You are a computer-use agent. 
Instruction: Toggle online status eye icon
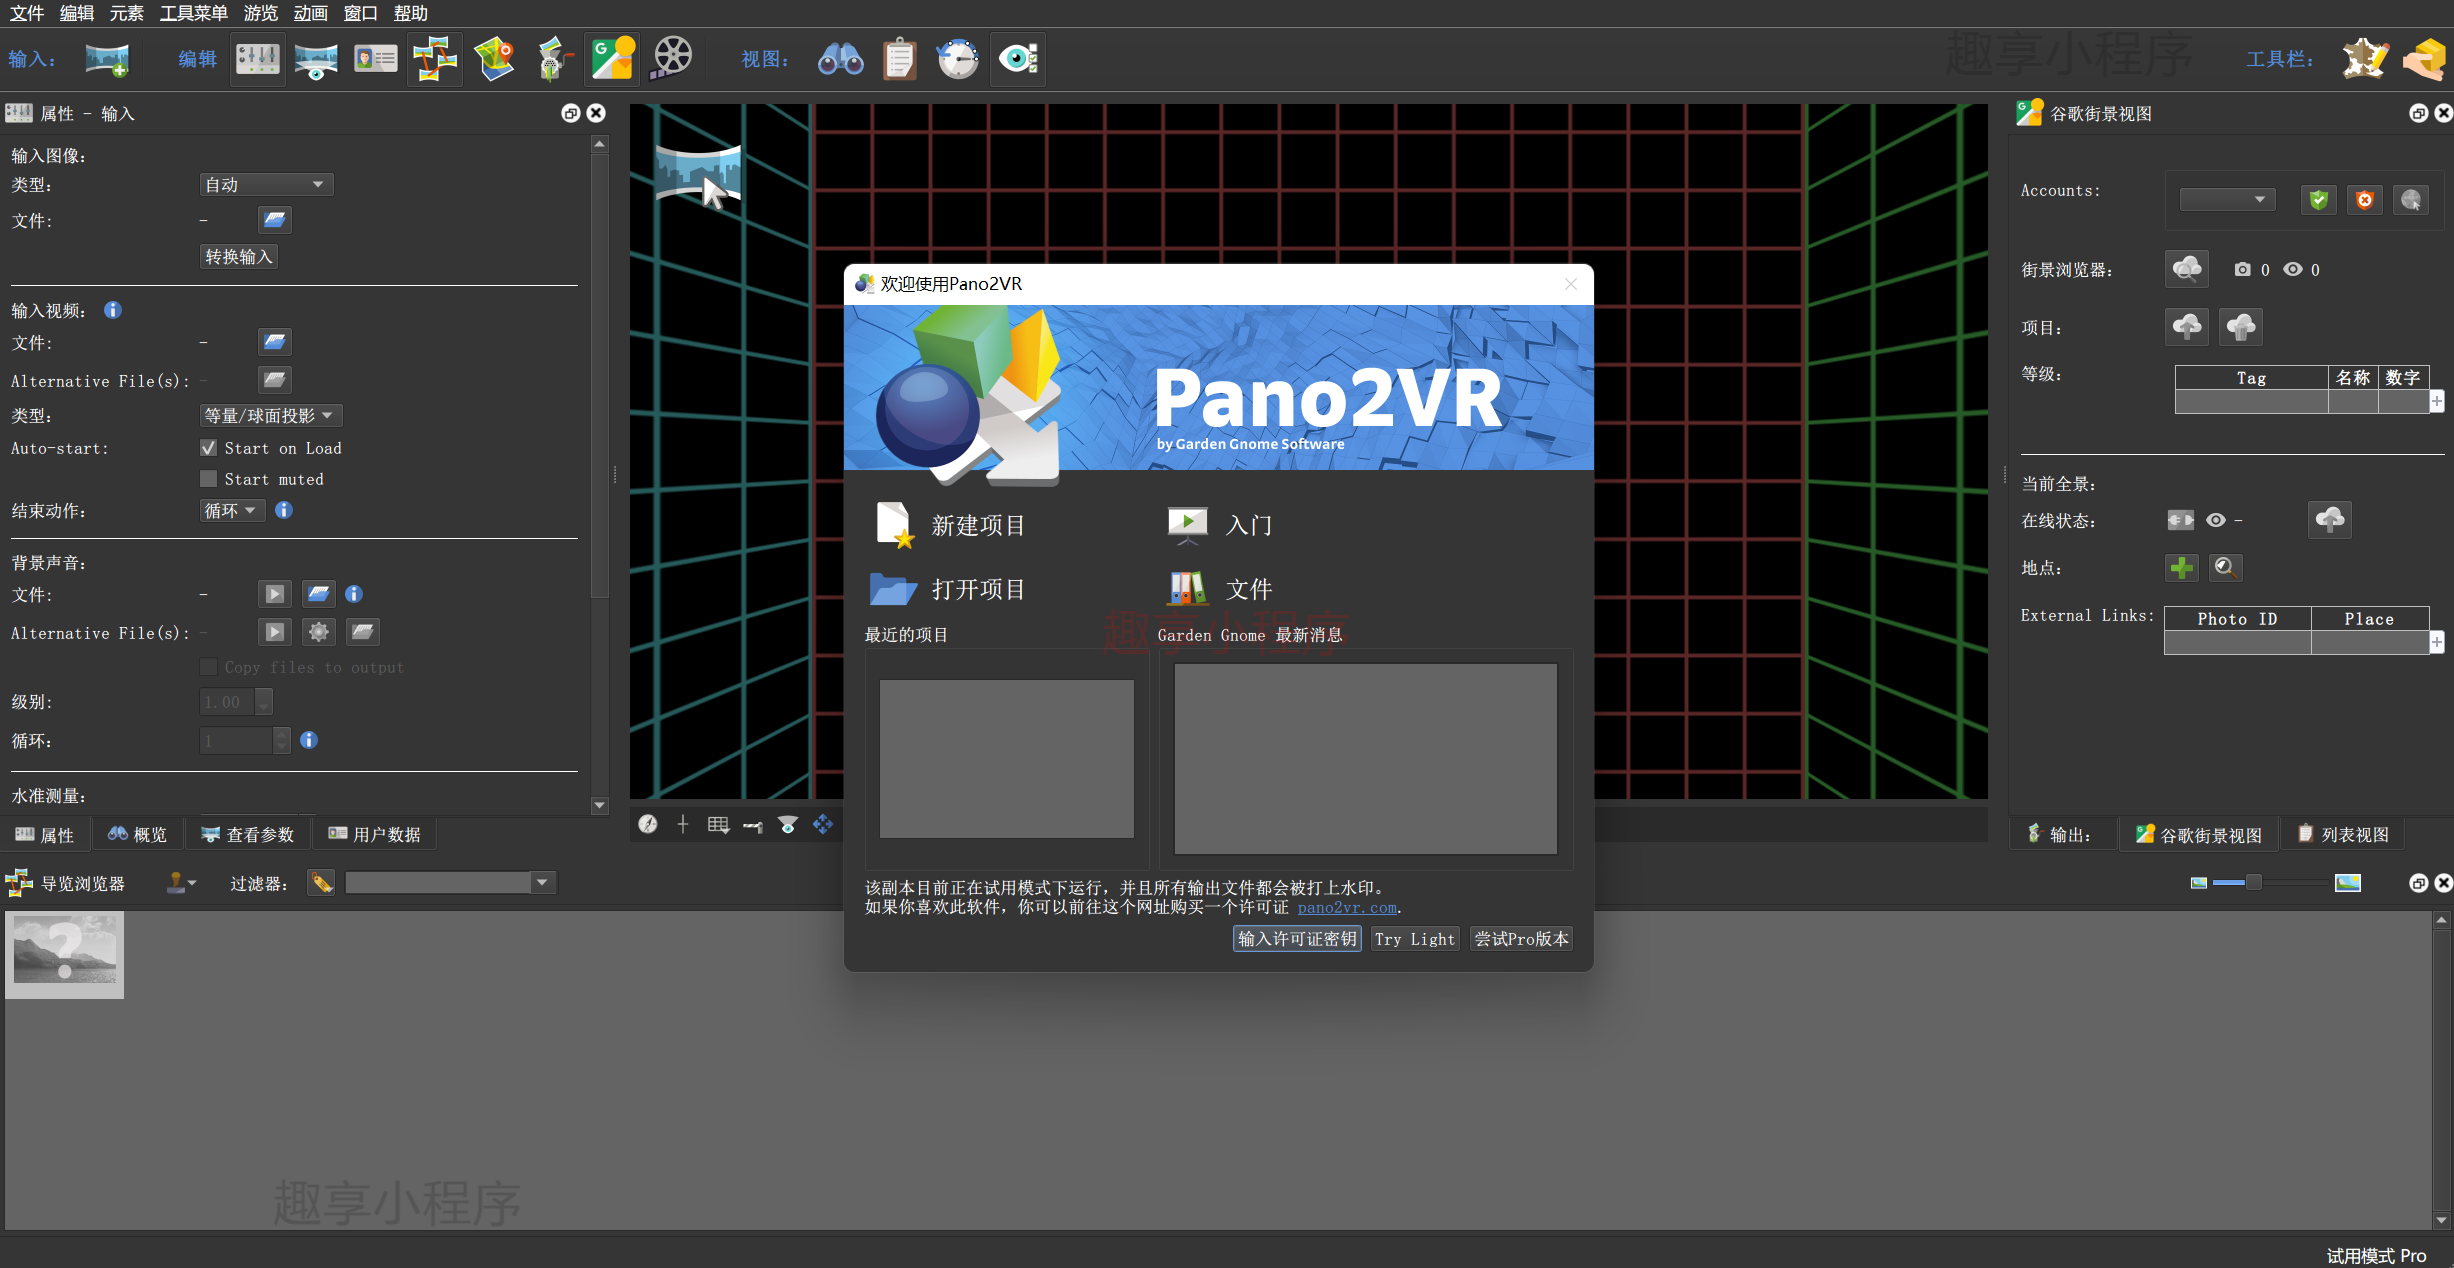coord(2216,520)
